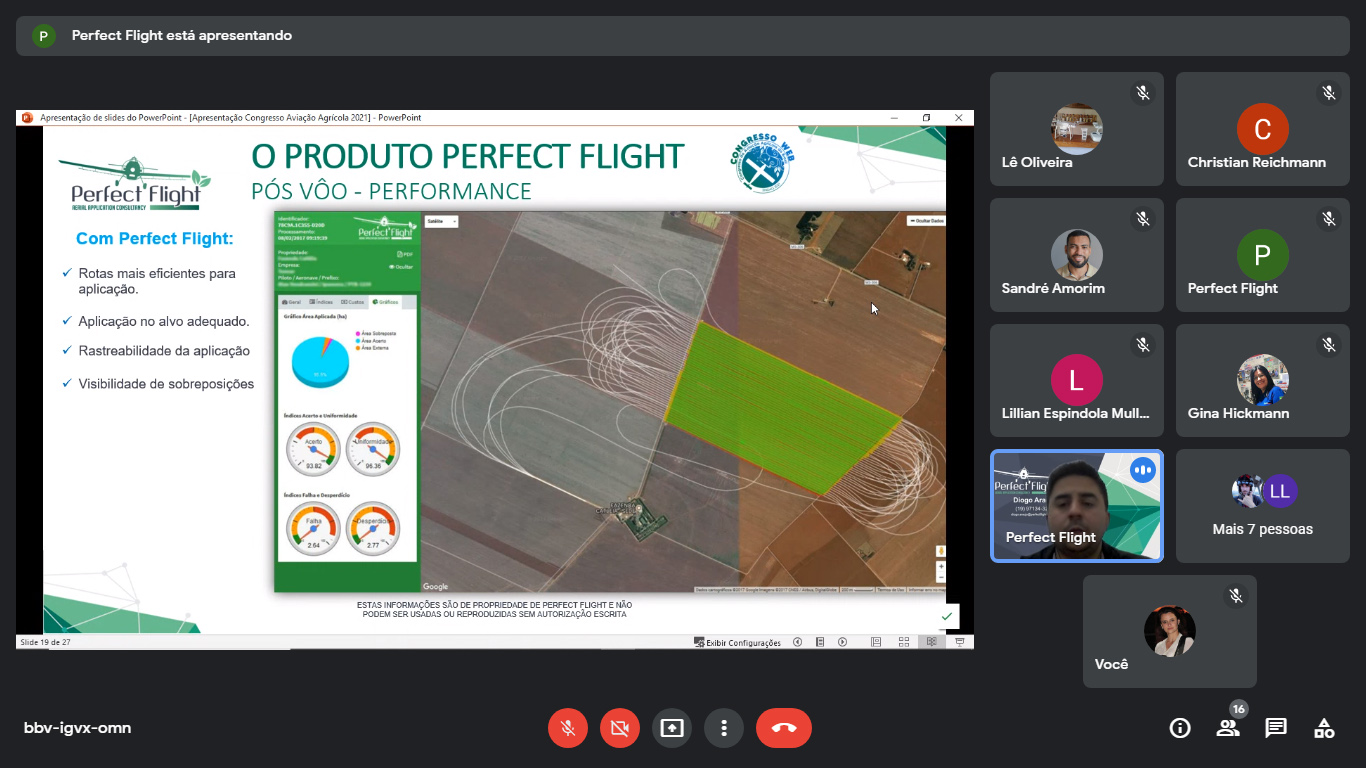Show the participants list with 16 badge

pyautogui.click(x=1228, y=728)
